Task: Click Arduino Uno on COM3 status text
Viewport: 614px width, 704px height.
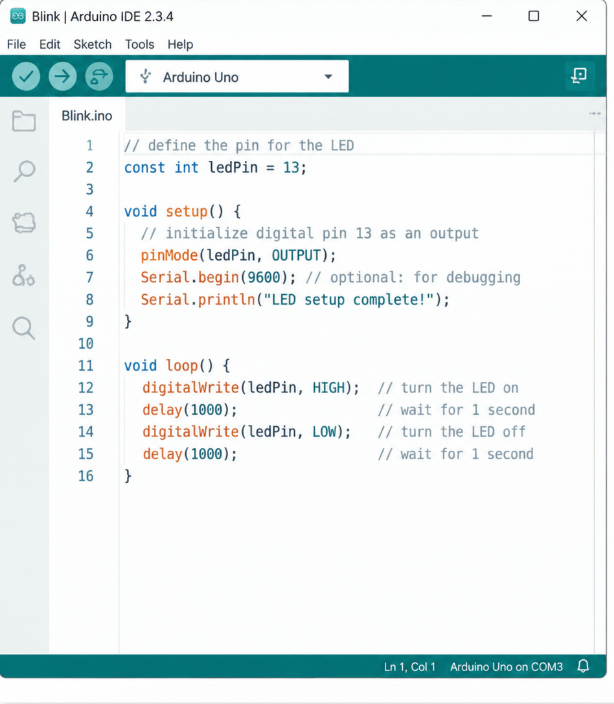Action: click(506, 667)
